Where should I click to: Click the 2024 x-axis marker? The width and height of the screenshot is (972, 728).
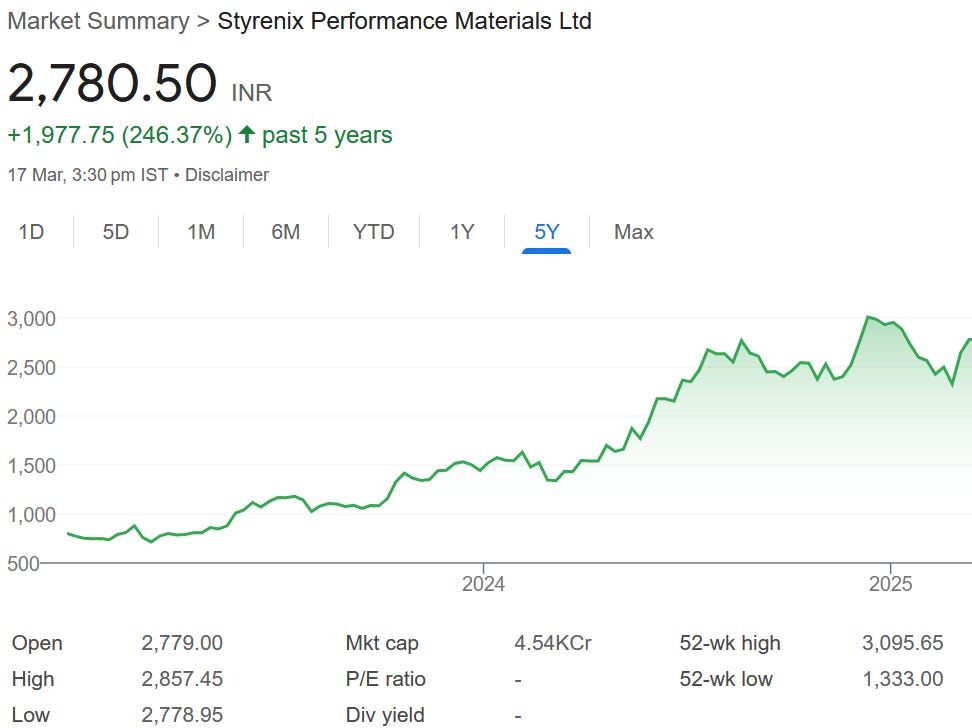coord(484,584)
